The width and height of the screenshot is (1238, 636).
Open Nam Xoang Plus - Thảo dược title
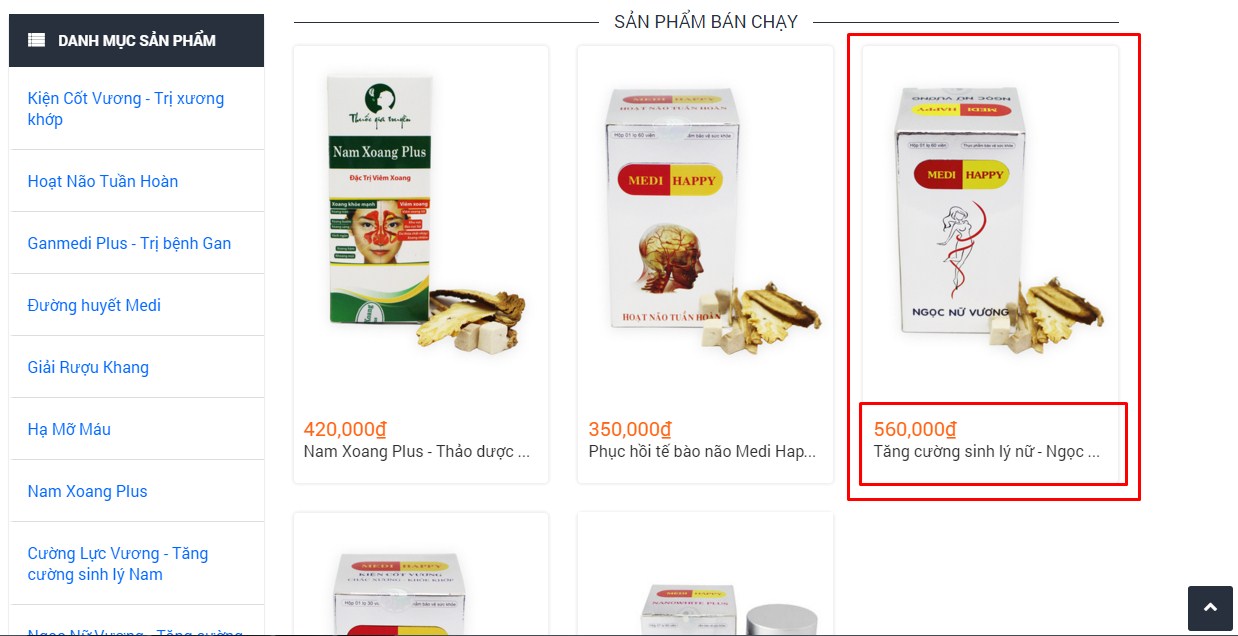tap(417, 451)
